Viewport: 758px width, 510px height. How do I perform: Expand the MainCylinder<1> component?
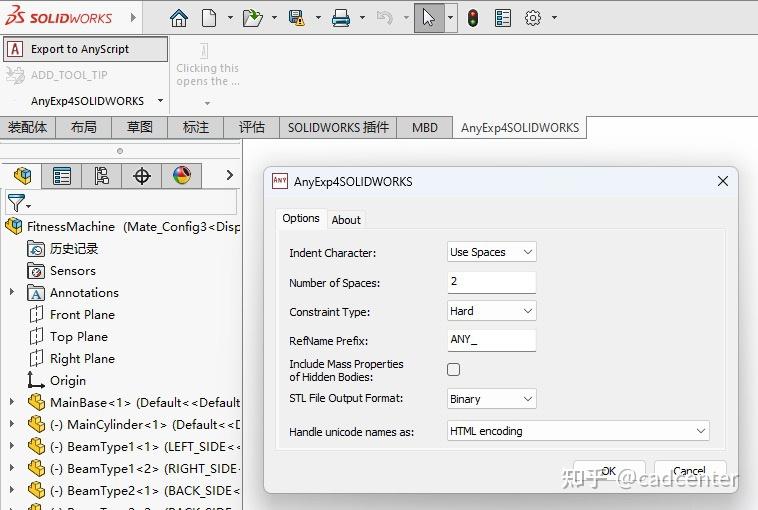tap(12, 423)
